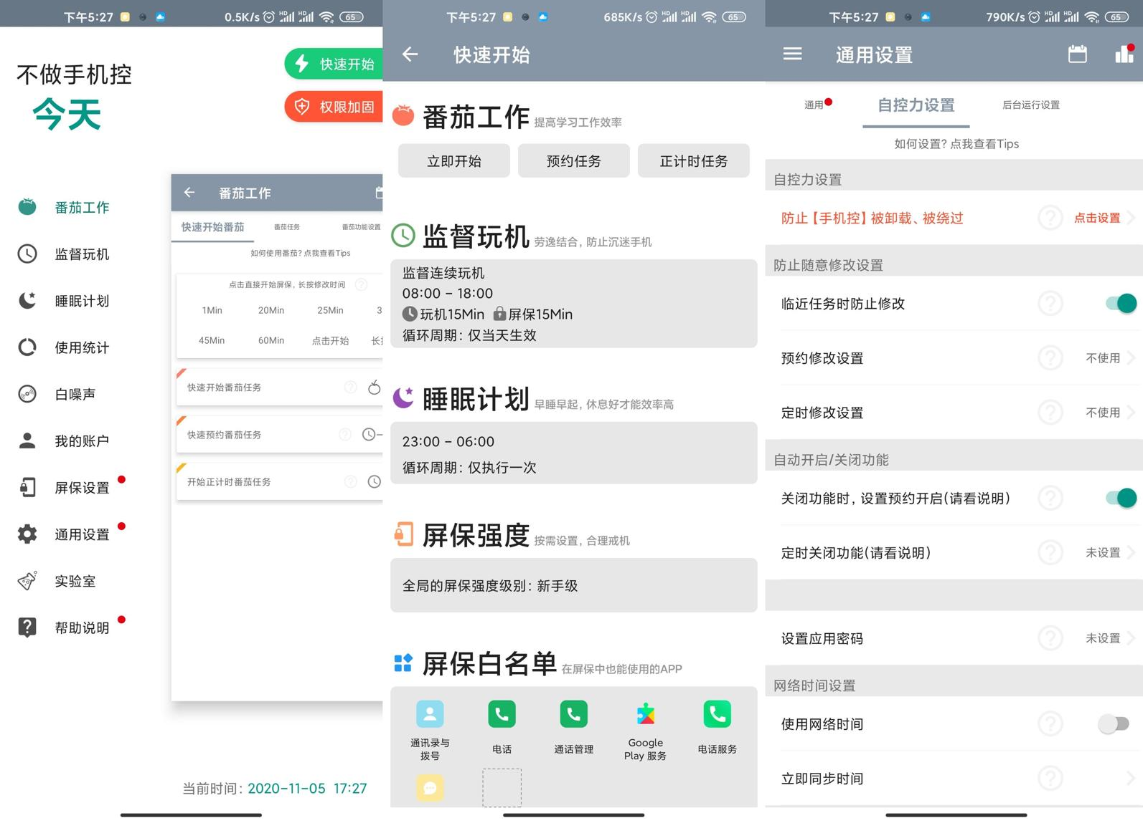Tap the 通讯录与拨号 app icon

[x=430, y=714]
